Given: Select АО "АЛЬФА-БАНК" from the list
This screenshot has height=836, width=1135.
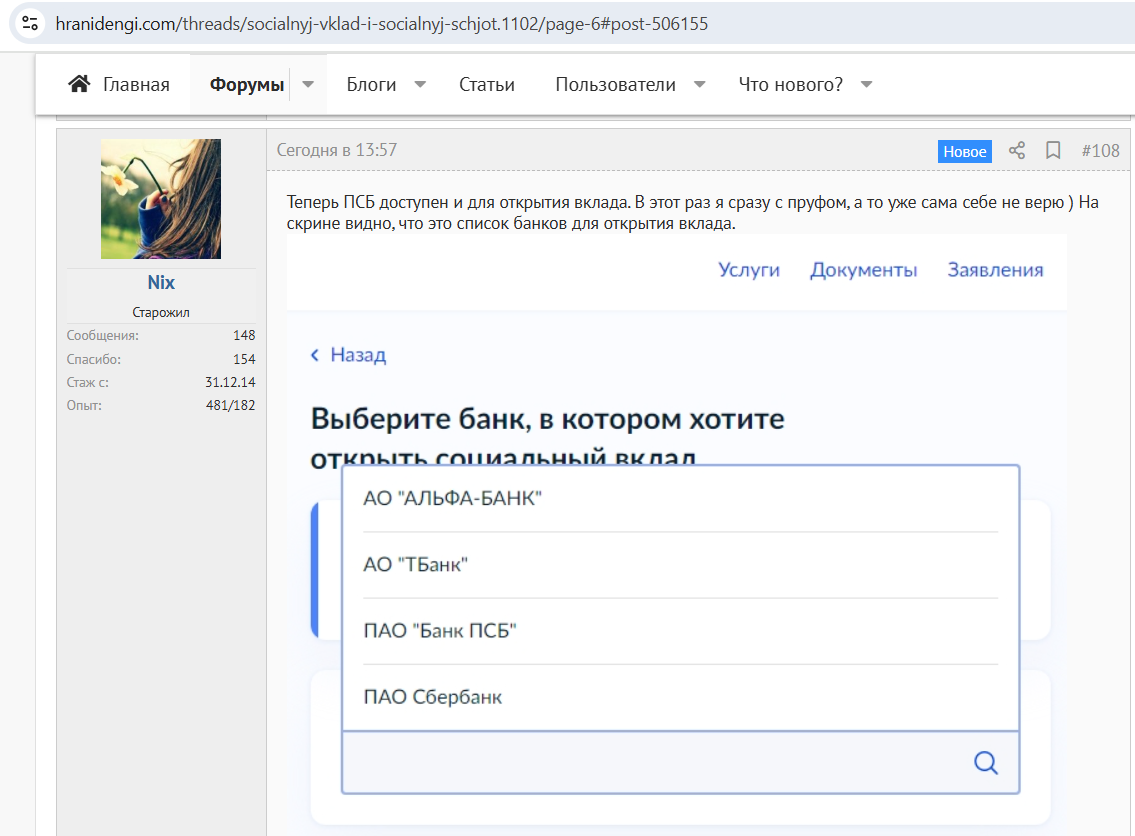Looking at the screenshot, I should coord(680,498).
